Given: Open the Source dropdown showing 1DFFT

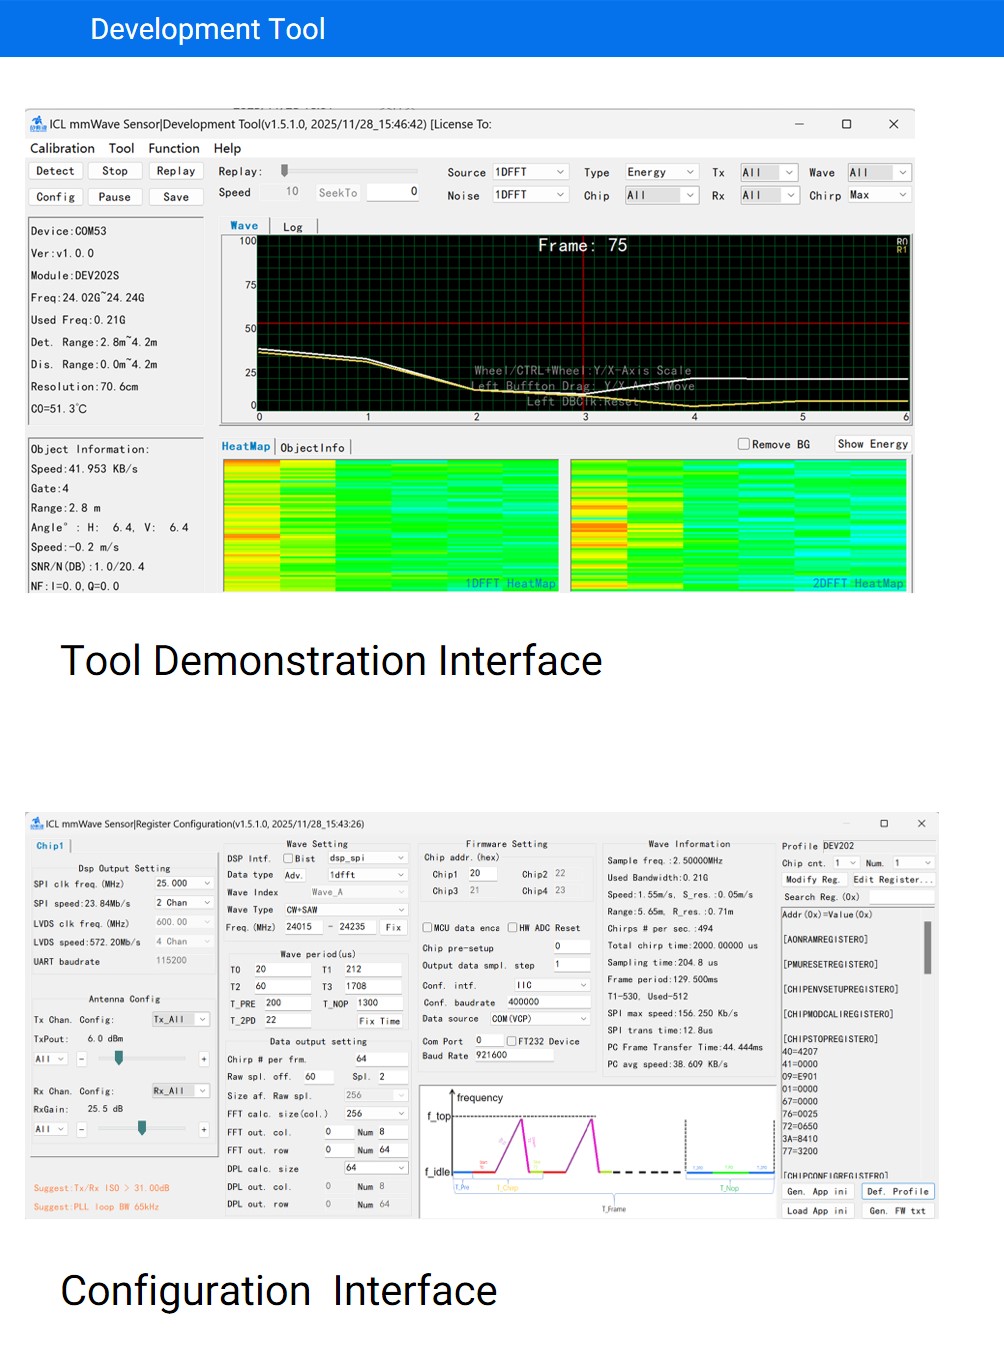Looking at the screenshot, I should pos(531,172).
